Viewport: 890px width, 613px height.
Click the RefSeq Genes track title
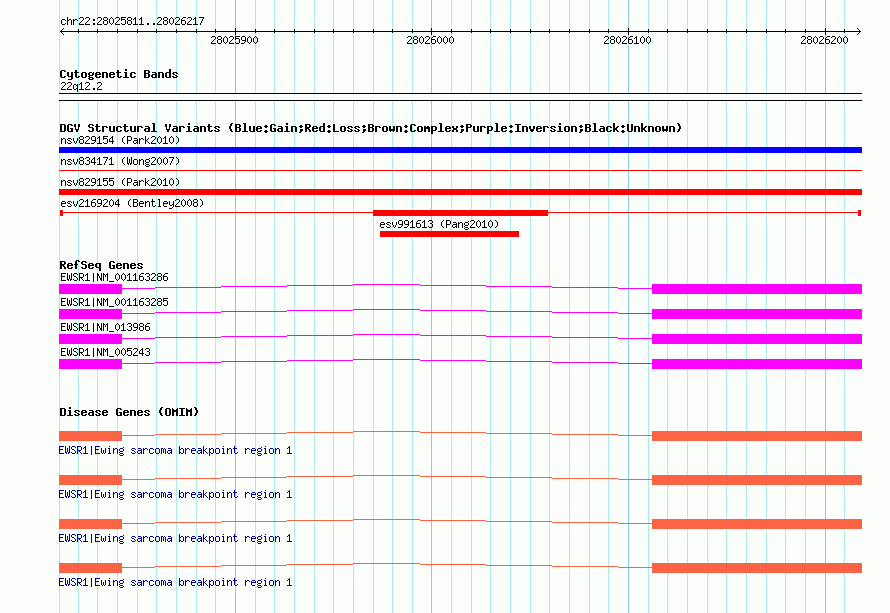pyautogui.click(x=101, y=265)
